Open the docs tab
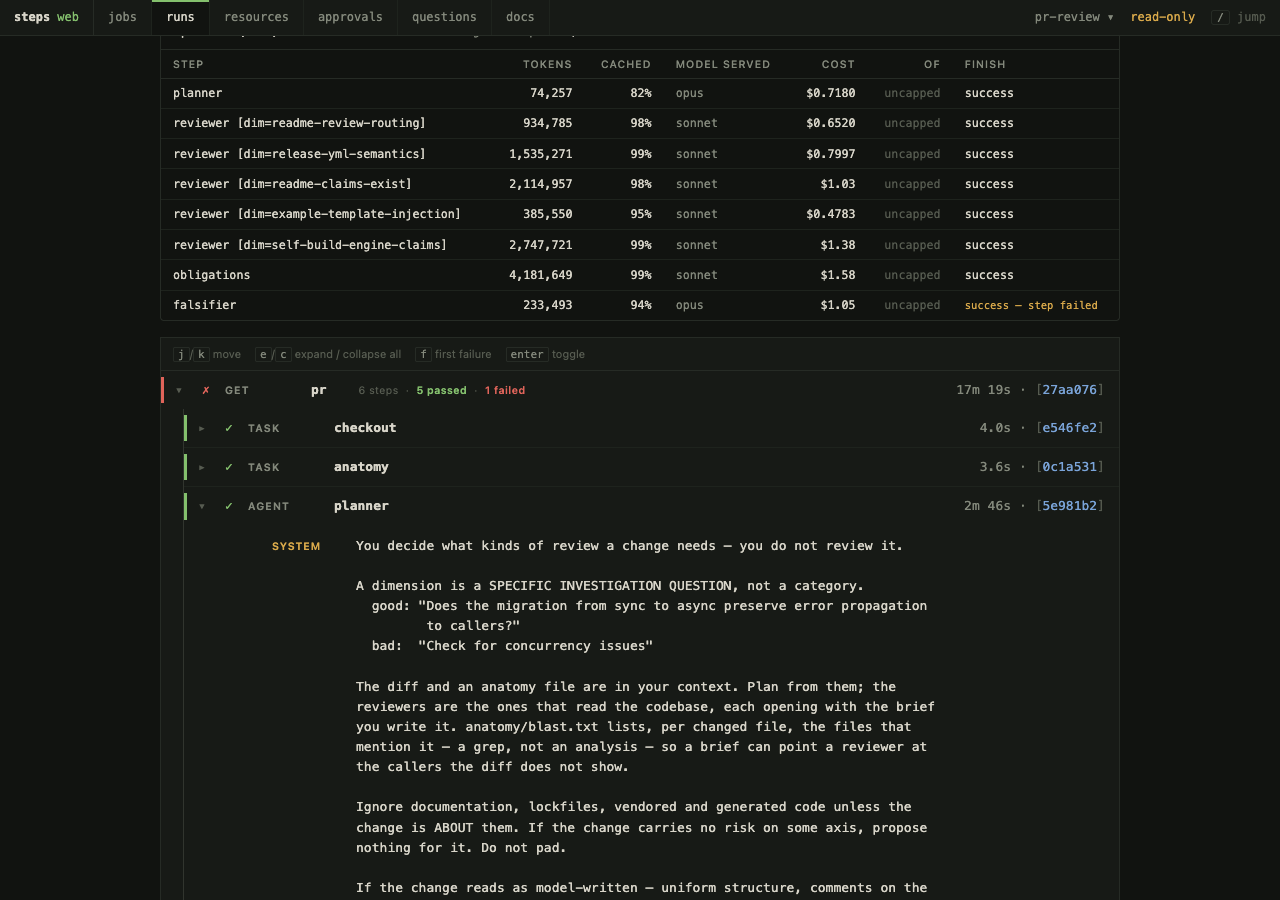The height and width of the screenshot is (900, 1280). (520, 17)
